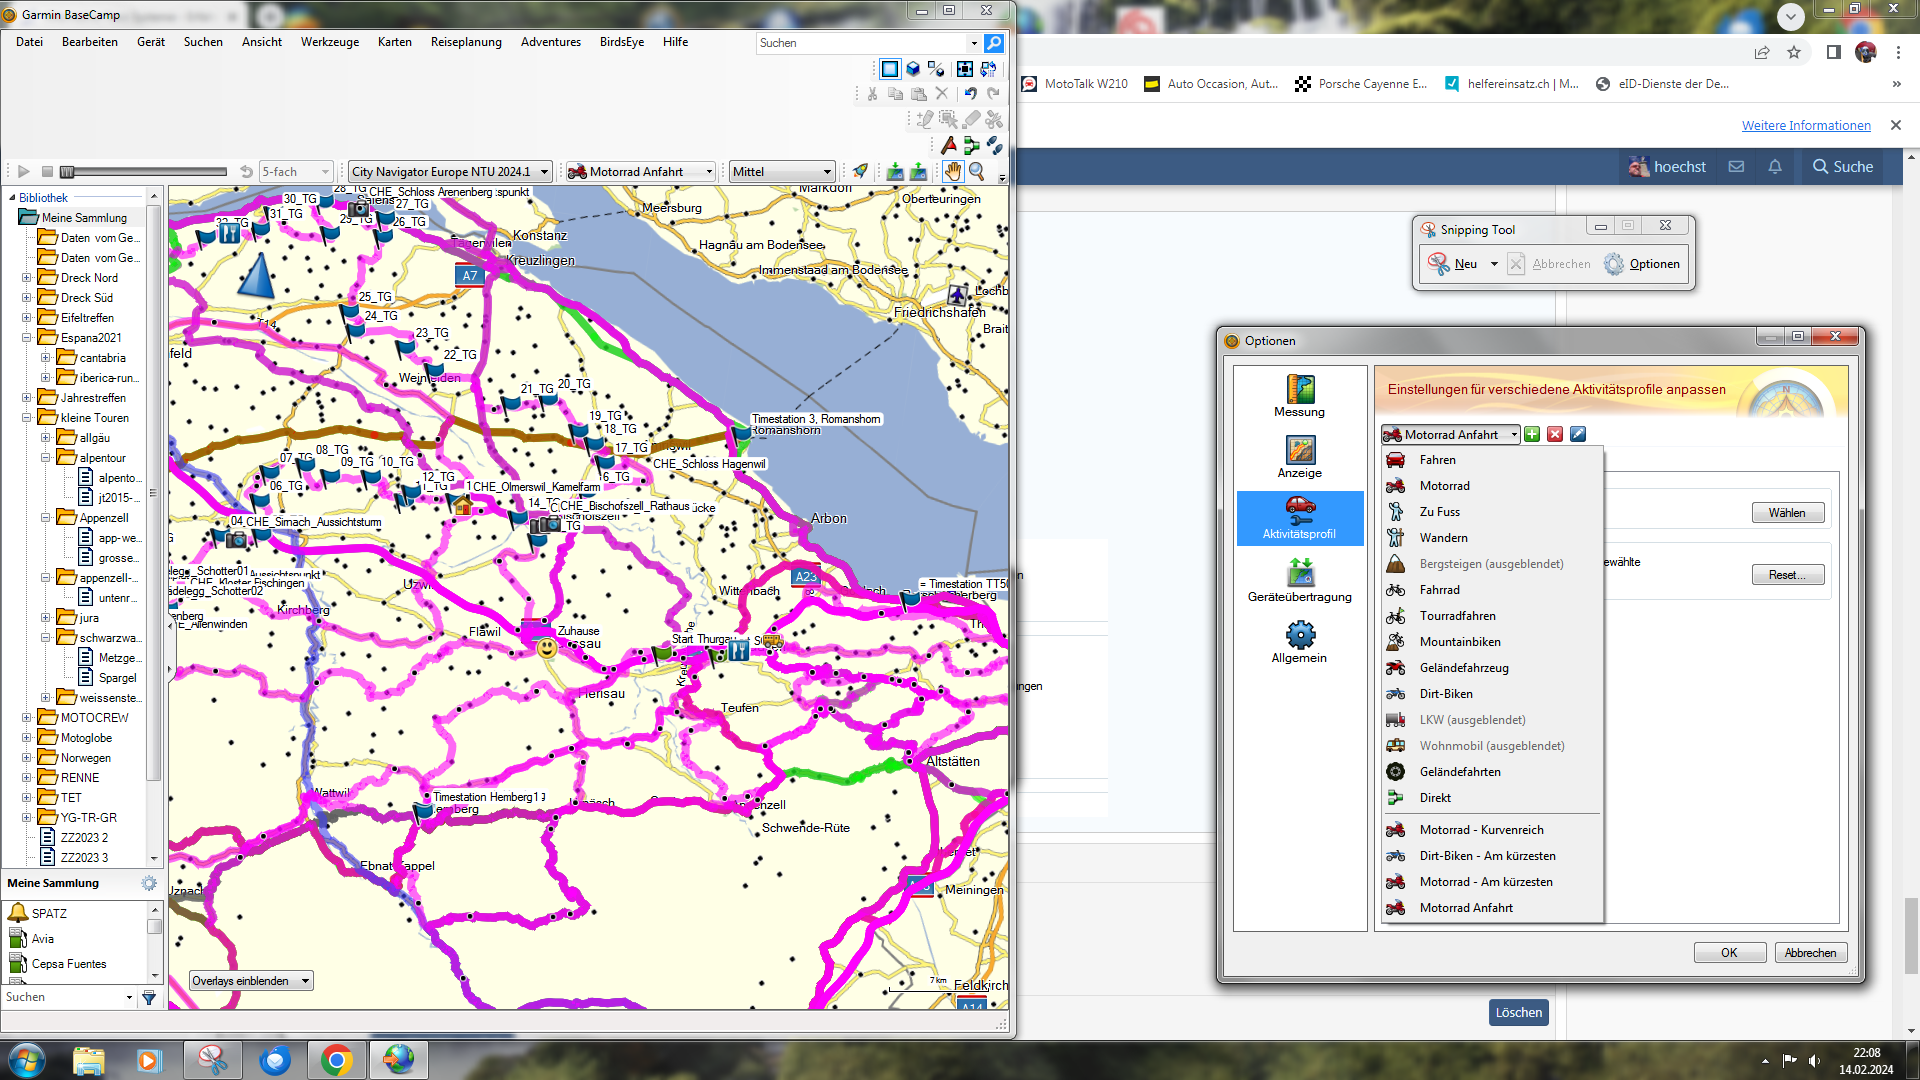The width and height of the screenshot is (1920, 1080).
Task: Toggle the 2D map view button
Action: coord(889,69)
